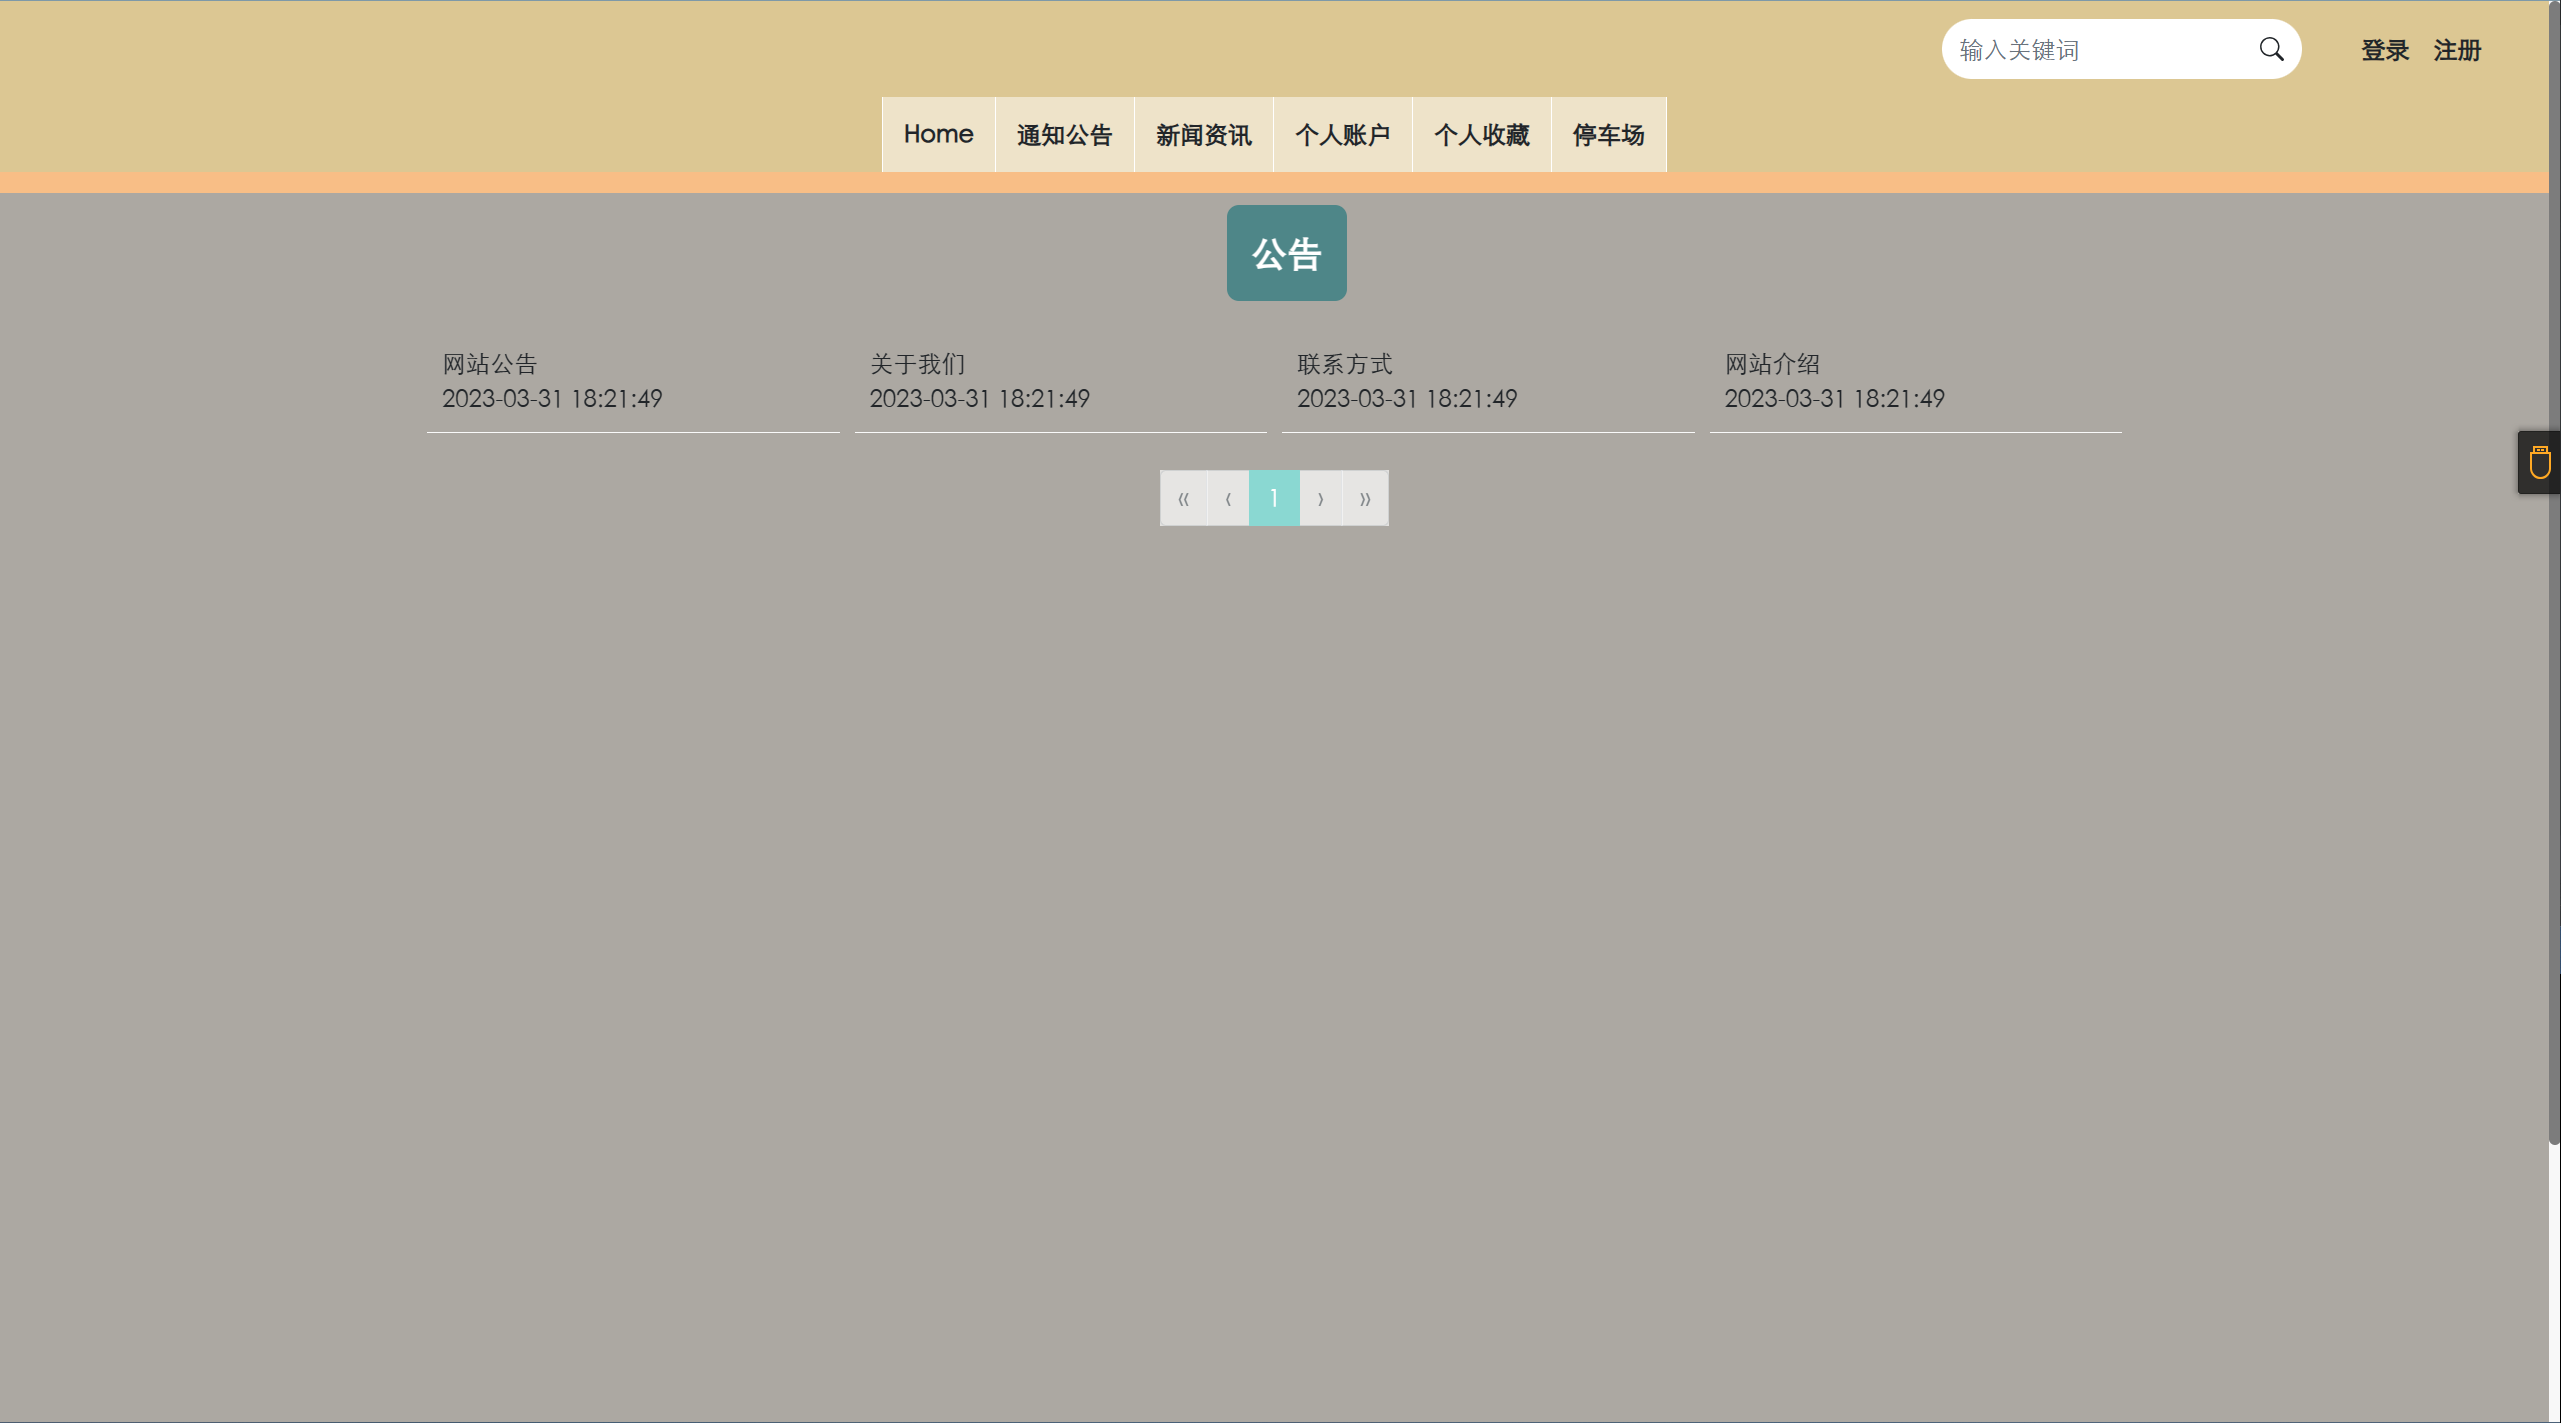The height and width of the screenshot is (1423, 2561).
Task: Go to 个人收藏 page
Action: coord(1481,134)
